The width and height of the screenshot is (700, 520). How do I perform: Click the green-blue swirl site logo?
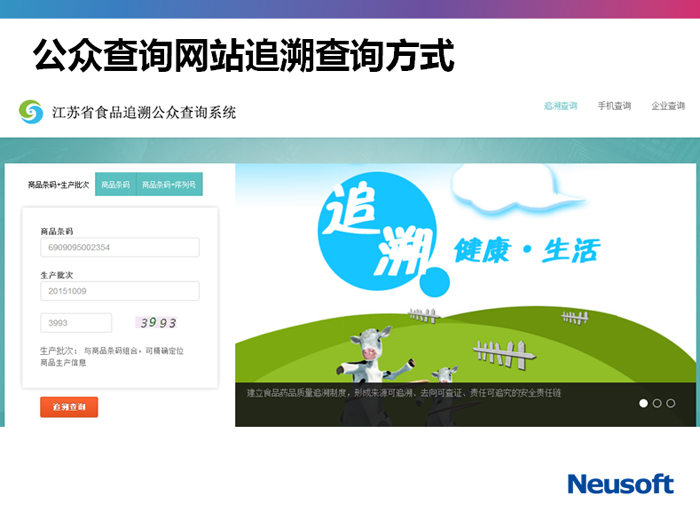pyautogui.click(x=31, y=112)
